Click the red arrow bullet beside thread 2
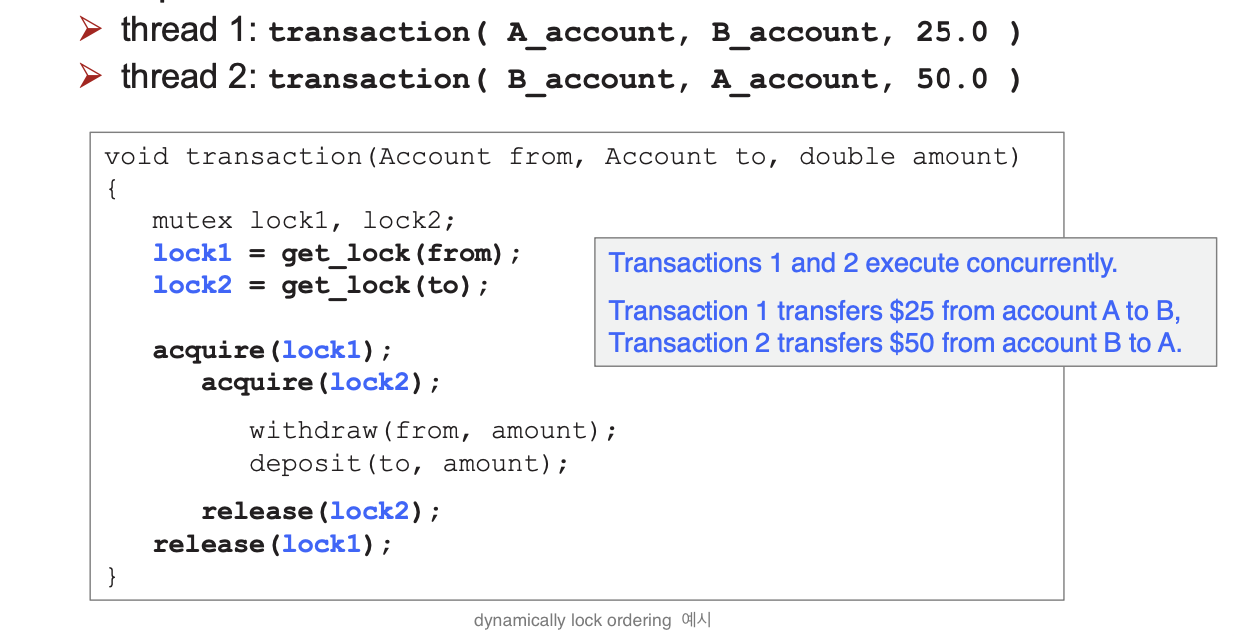Image resolution: width=1234 pixels, height=636 pixels. click(91, 76)
